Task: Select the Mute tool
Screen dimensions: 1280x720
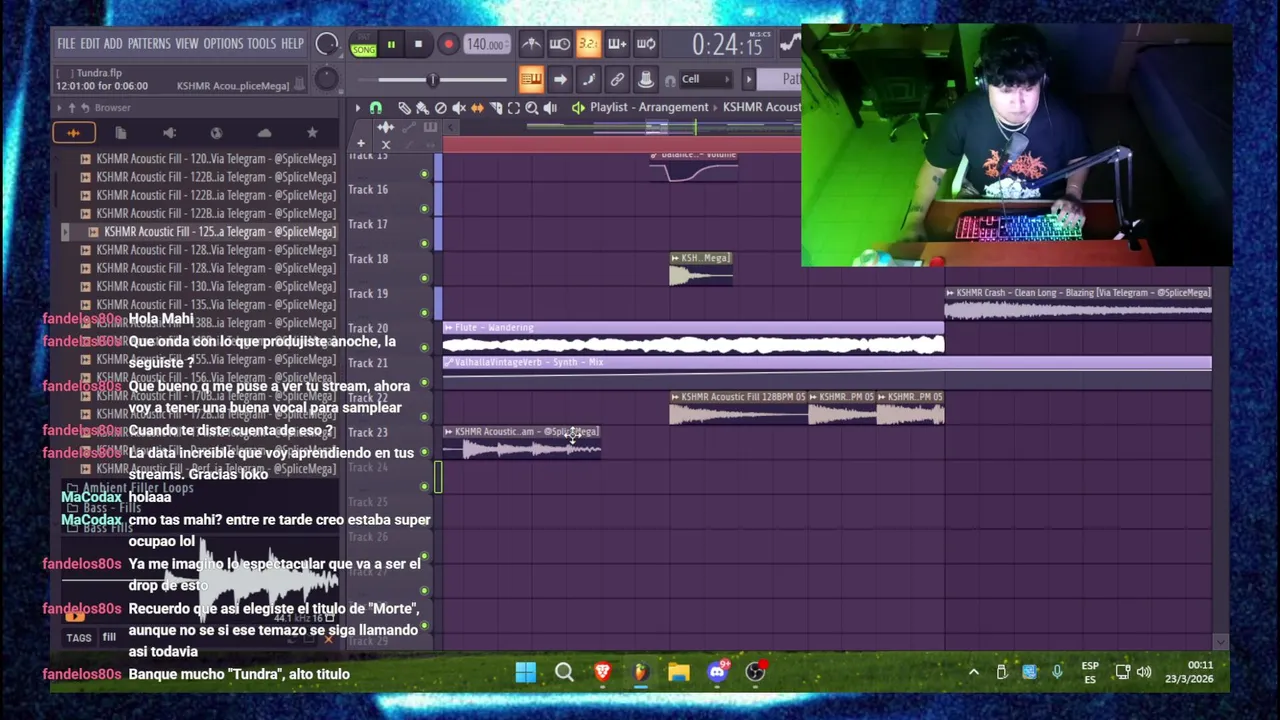Action: tap(459, 108)
